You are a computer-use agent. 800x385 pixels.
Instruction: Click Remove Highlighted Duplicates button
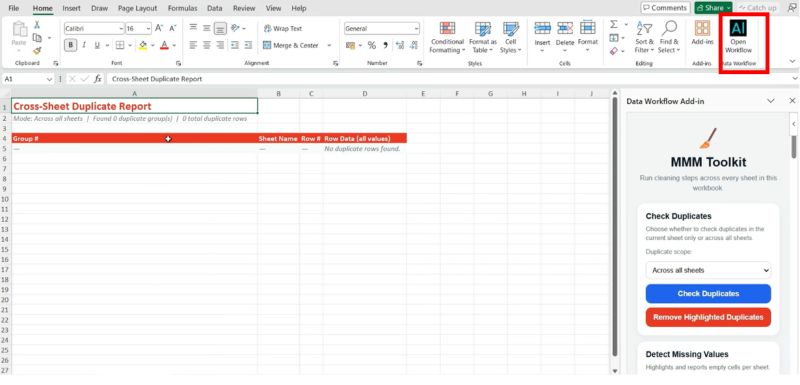[708, 317]
